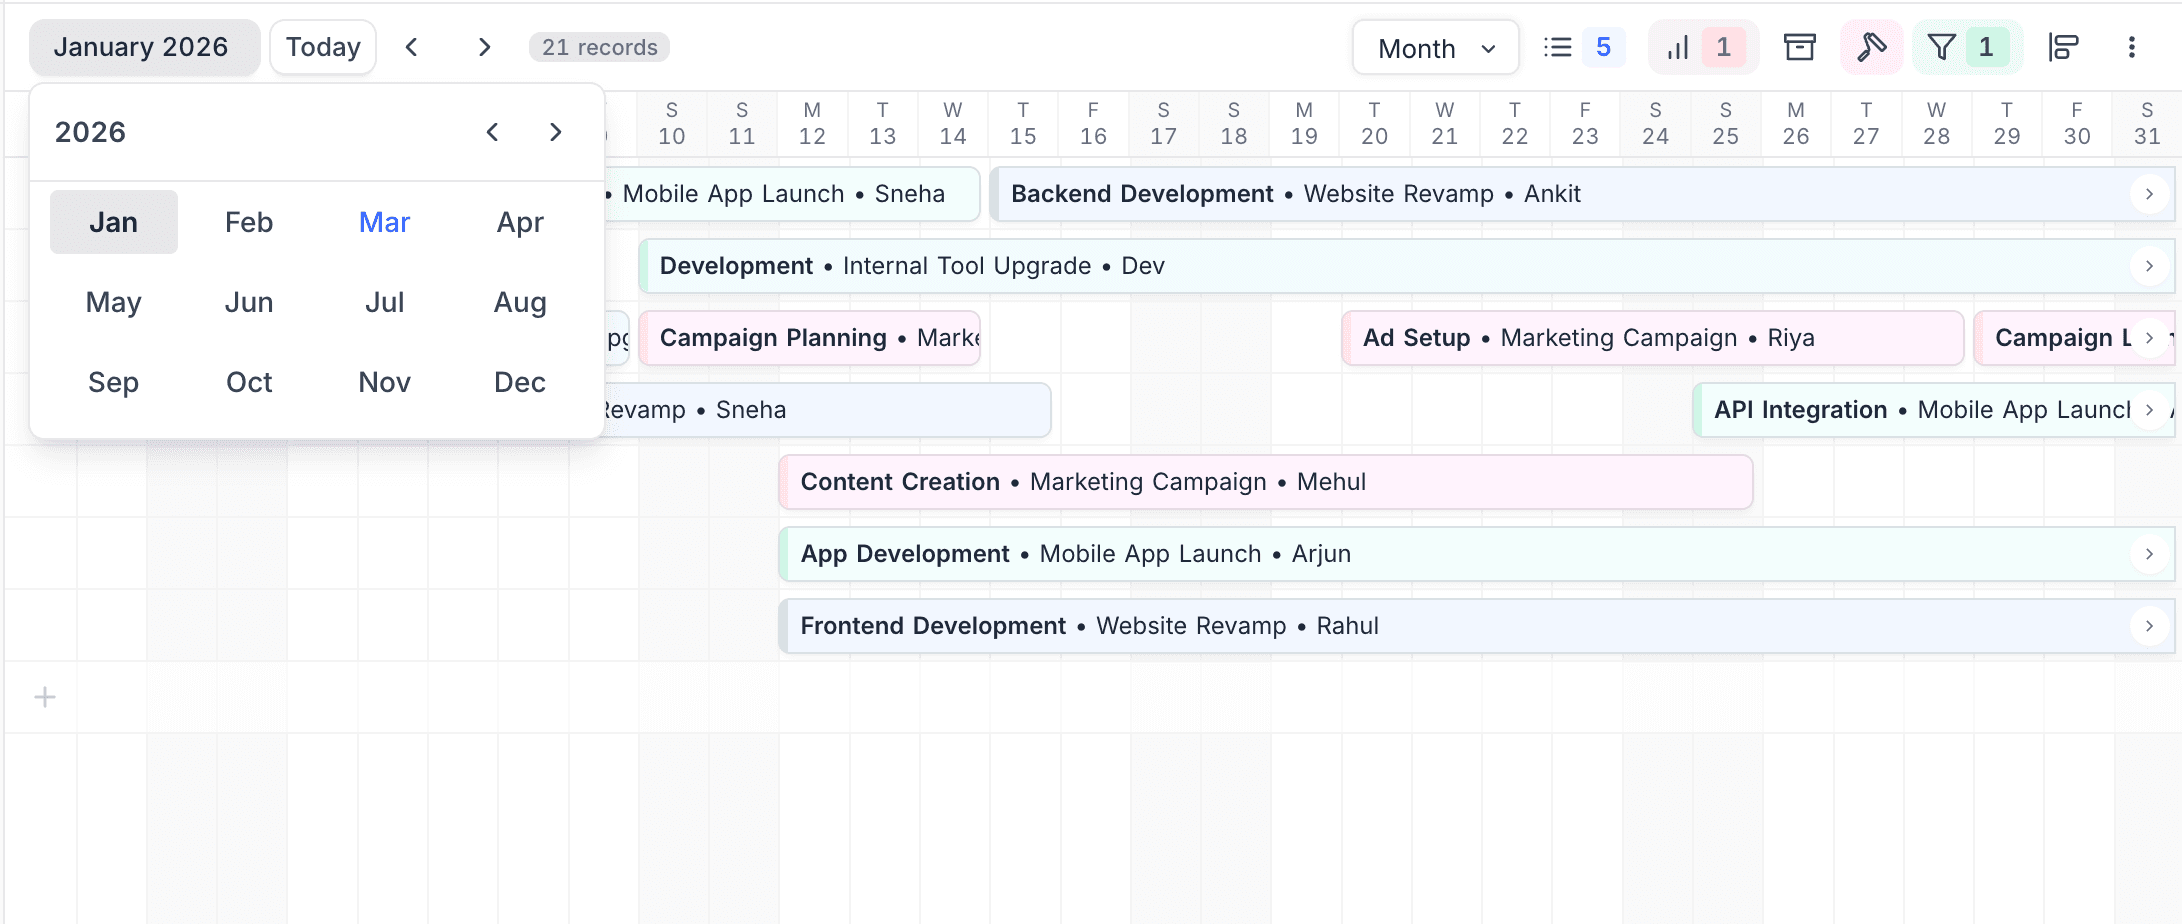This screenshot has height=924, width=2182.
Task: Select December in the month picker
Action: [x=519, y=382]
